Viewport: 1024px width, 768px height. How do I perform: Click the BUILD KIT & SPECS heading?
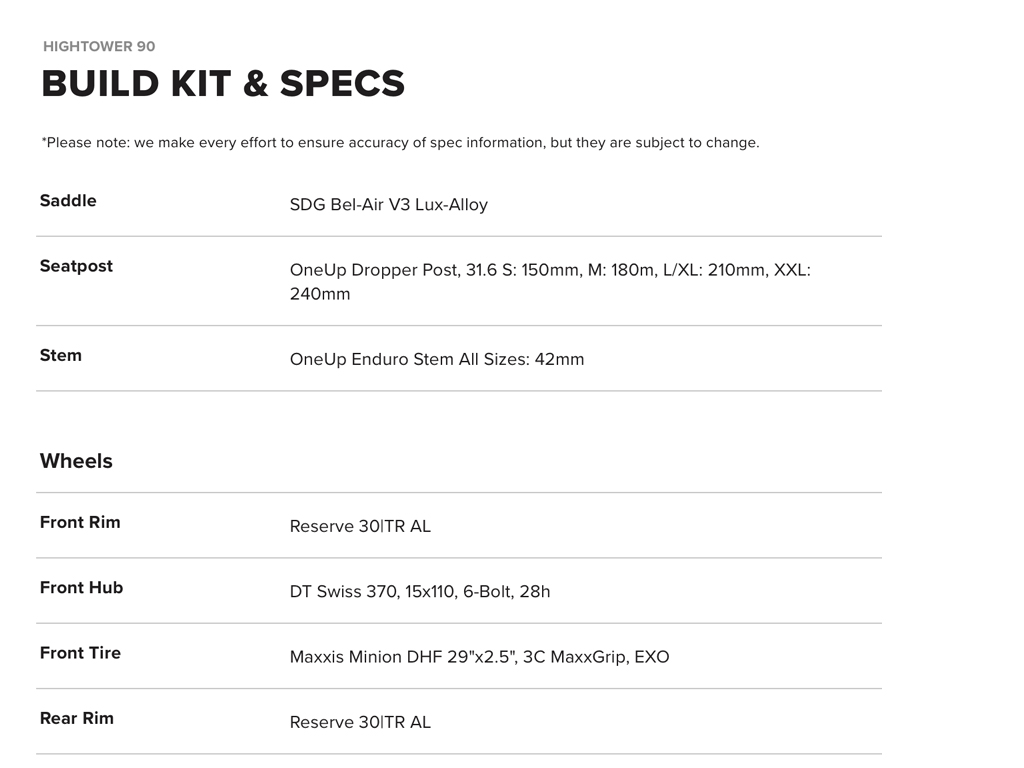[x=223, y=84]
